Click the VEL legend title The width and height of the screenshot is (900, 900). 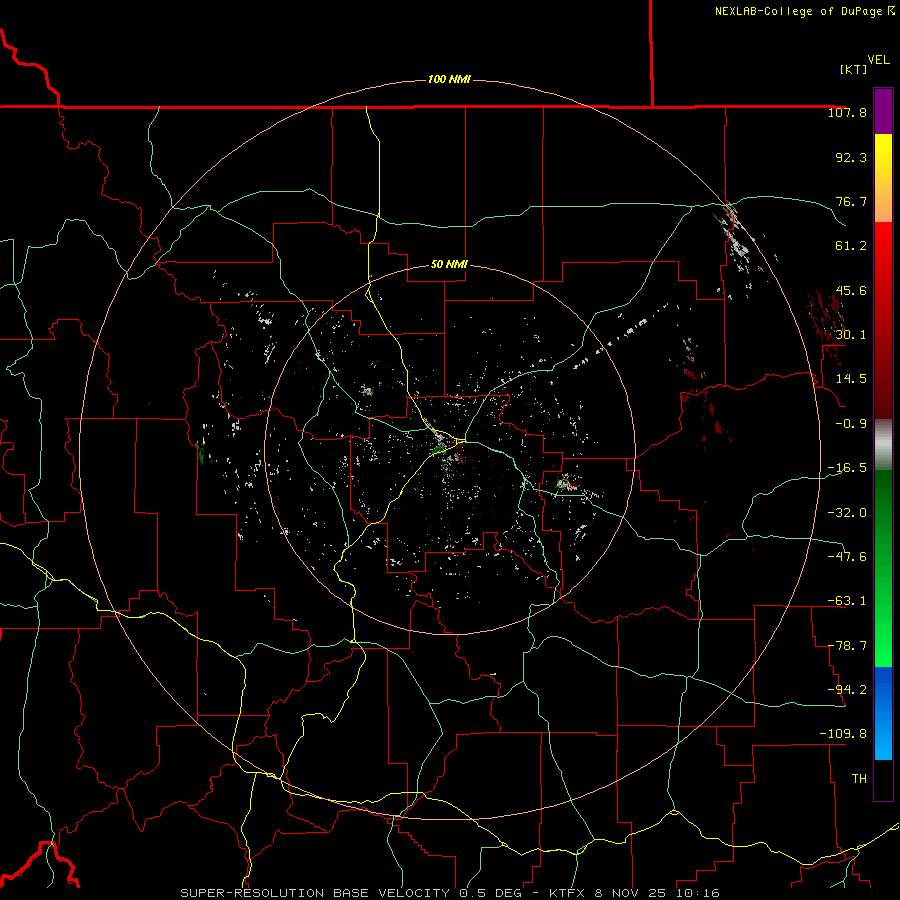click(x=878, y=60)
